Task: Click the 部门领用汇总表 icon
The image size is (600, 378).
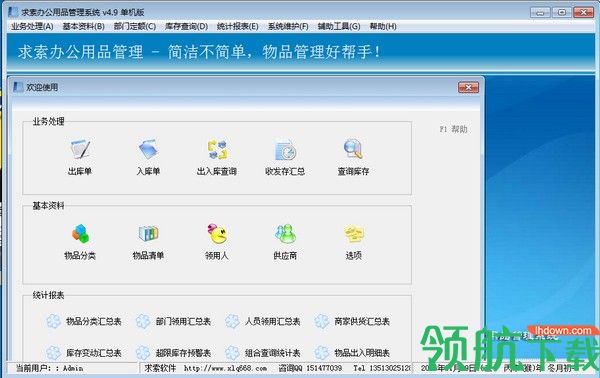Action: (x=143, y=321)
